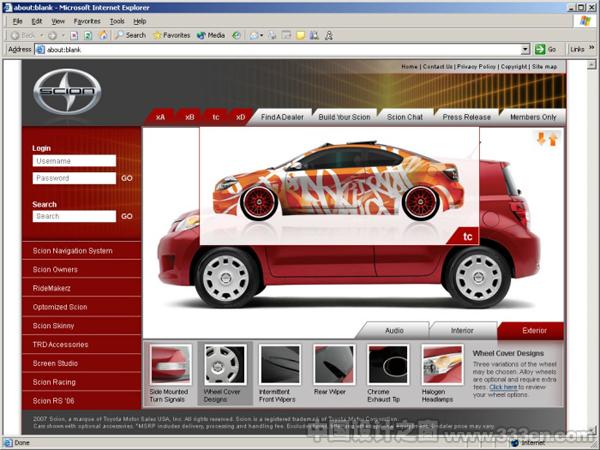Switch to the Audio tab
Viewport: 600px width, 450px height.
click(394, 330)
